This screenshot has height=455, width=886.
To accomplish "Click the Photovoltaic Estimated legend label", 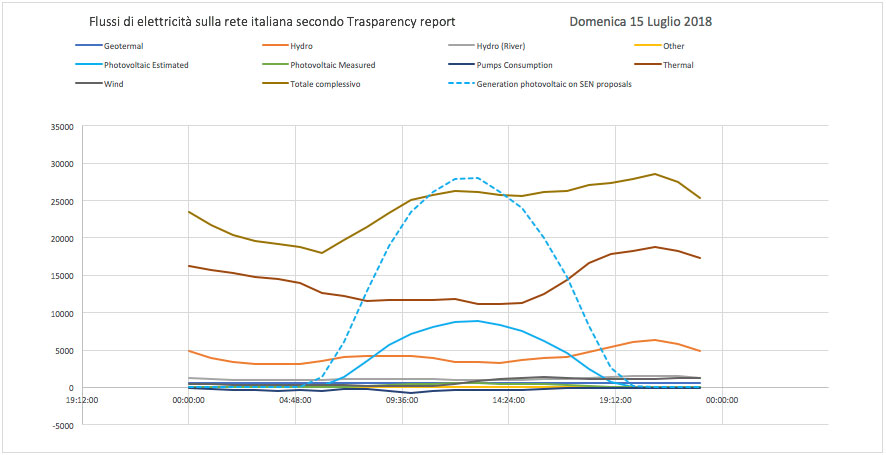I will 146,65.
